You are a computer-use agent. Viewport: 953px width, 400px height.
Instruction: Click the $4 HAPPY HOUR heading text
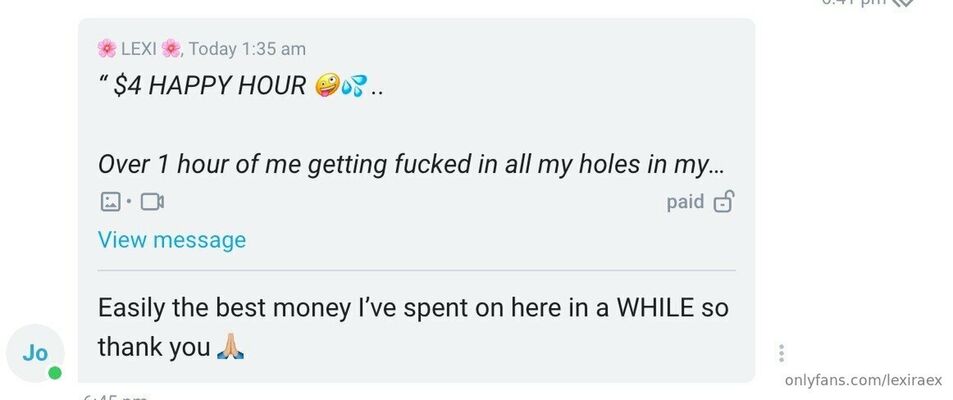(210, 86)
